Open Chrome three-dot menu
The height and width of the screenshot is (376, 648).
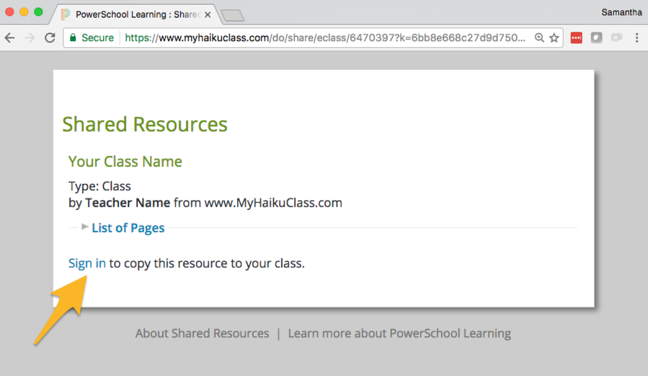[637, 38]
